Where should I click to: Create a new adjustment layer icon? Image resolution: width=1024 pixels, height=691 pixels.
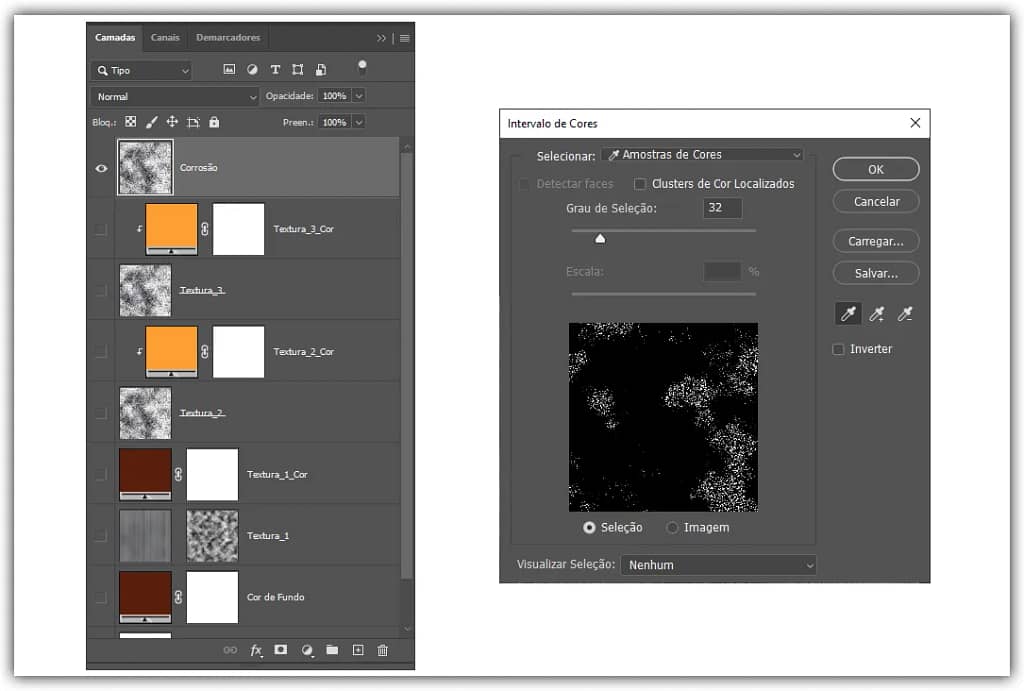point(307,650)
